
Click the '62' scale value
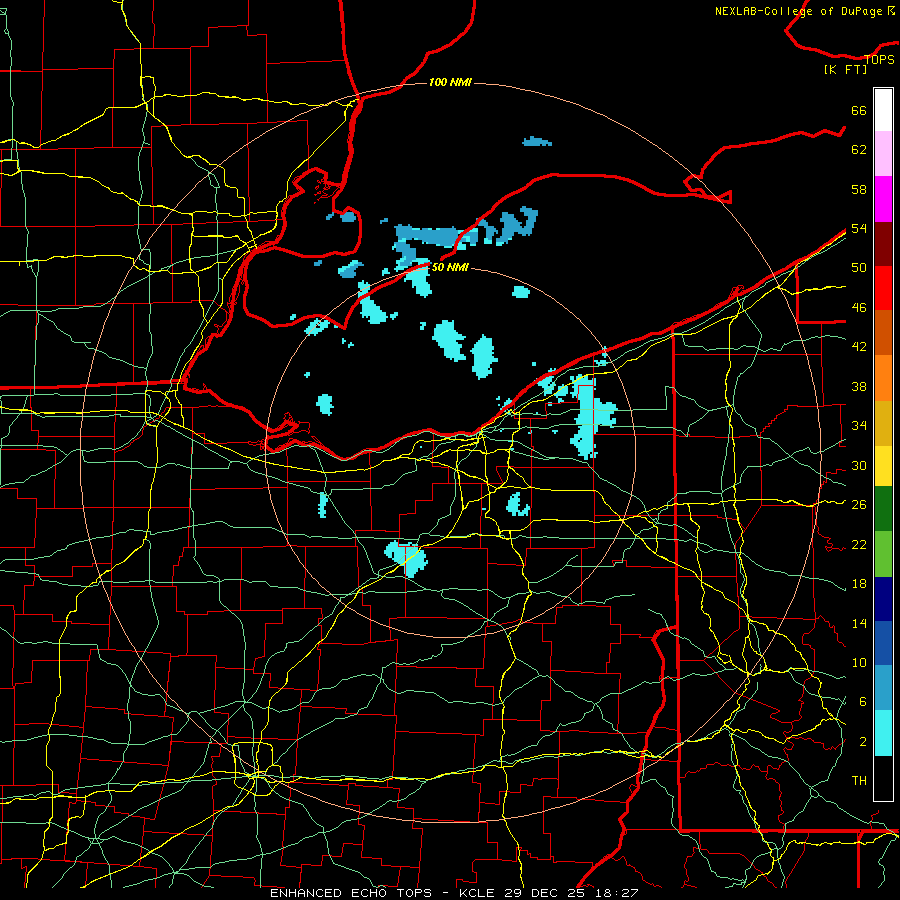click(859, 150)
